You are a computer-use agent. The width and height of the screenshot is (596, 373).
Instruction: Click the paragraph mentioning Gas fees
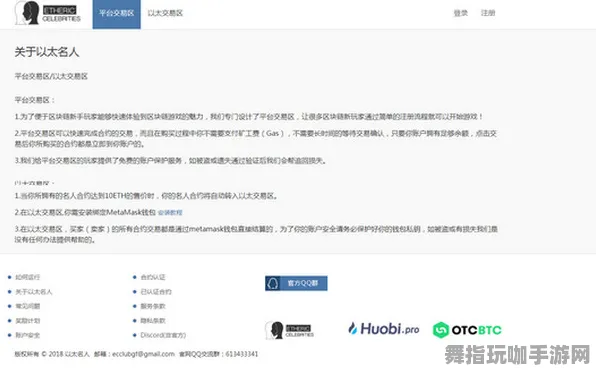pos(256,138)
